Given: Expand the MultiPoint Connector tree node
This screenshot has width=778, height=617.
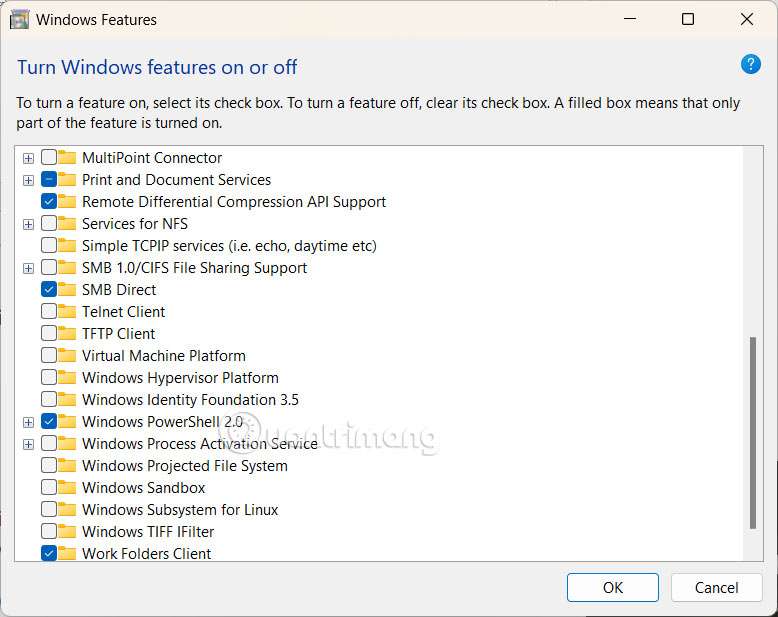Looking at the screenshot, I should tap(28, 158).
